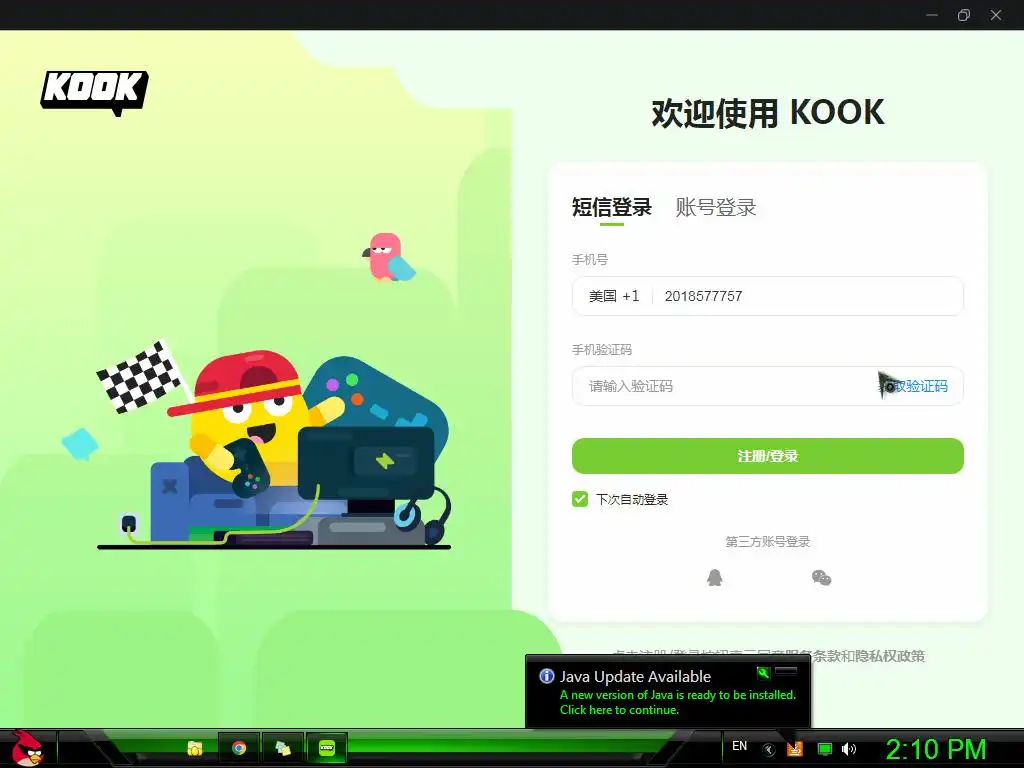Image resolution: width=1024 pixels, height=768 pixels.
Task: Click the green 注册/登录 button
Action: [767, 456]
